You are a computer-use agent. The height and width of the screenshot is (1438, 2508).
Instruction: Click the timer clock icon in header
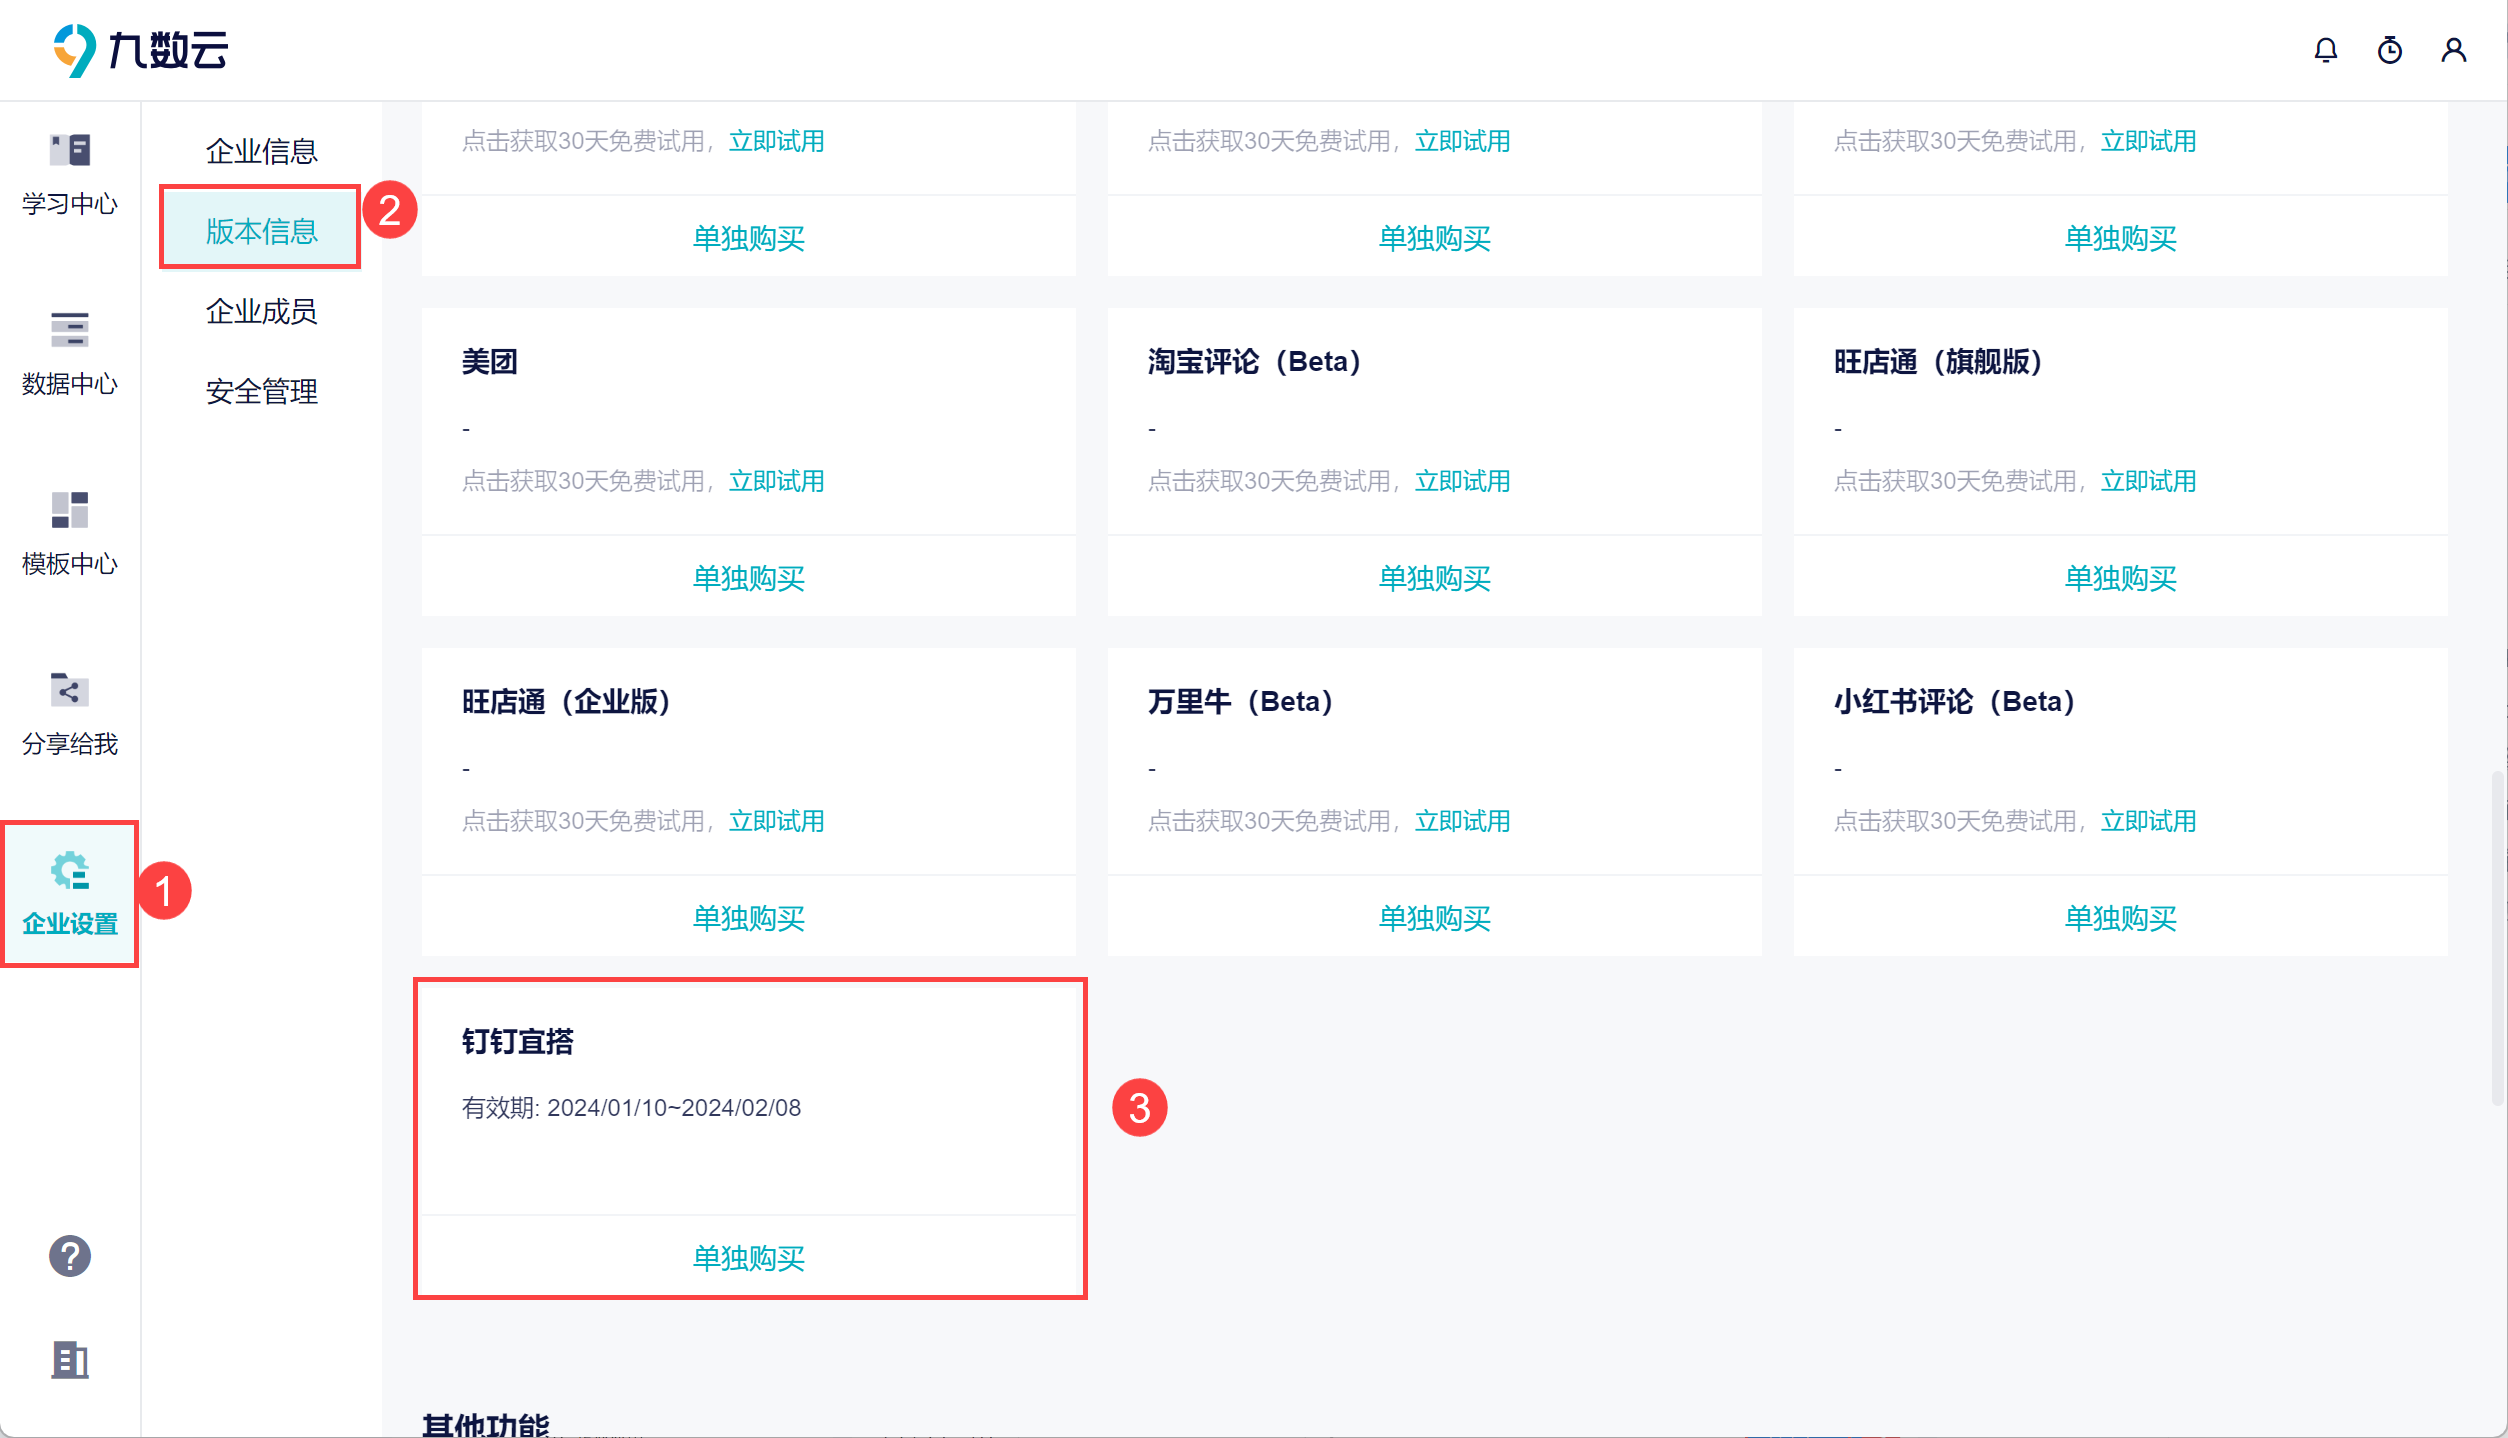coord(2389,50)
